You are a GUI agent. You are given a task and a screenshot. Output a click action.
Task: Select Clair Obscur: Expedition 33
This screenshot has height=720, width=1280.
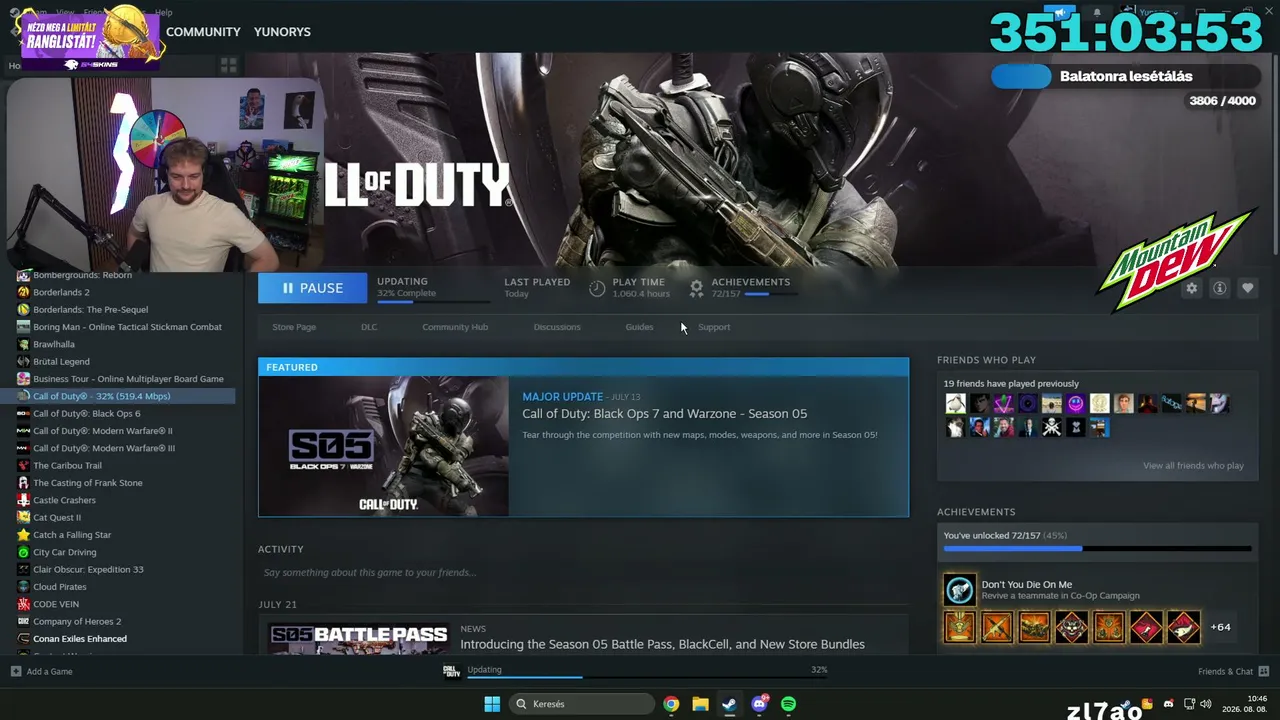click(x=88, y=570)
